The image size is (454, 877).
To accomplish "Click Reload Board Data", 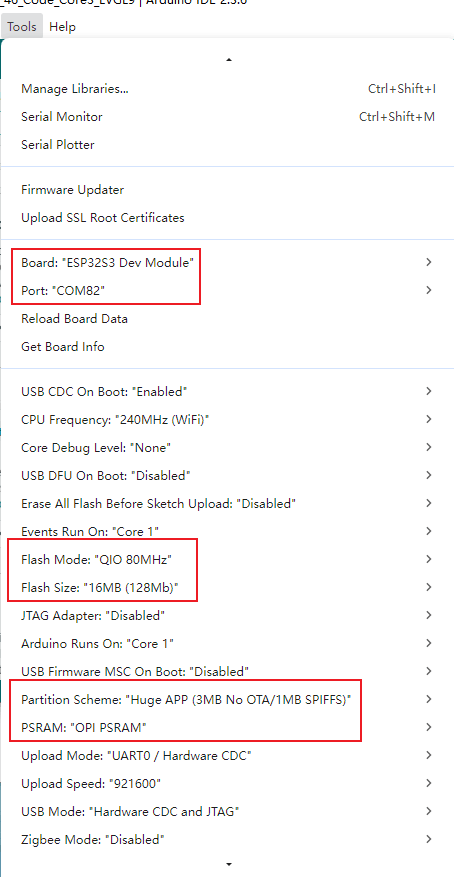I will tap(228, 318).
